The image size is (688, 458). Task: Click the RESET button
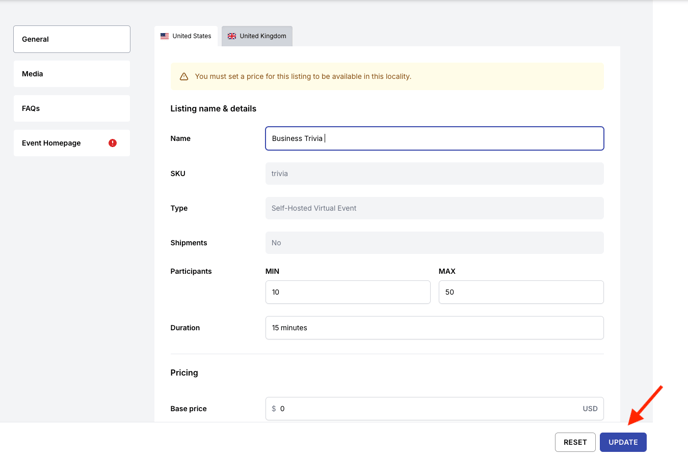coord(575,442)
